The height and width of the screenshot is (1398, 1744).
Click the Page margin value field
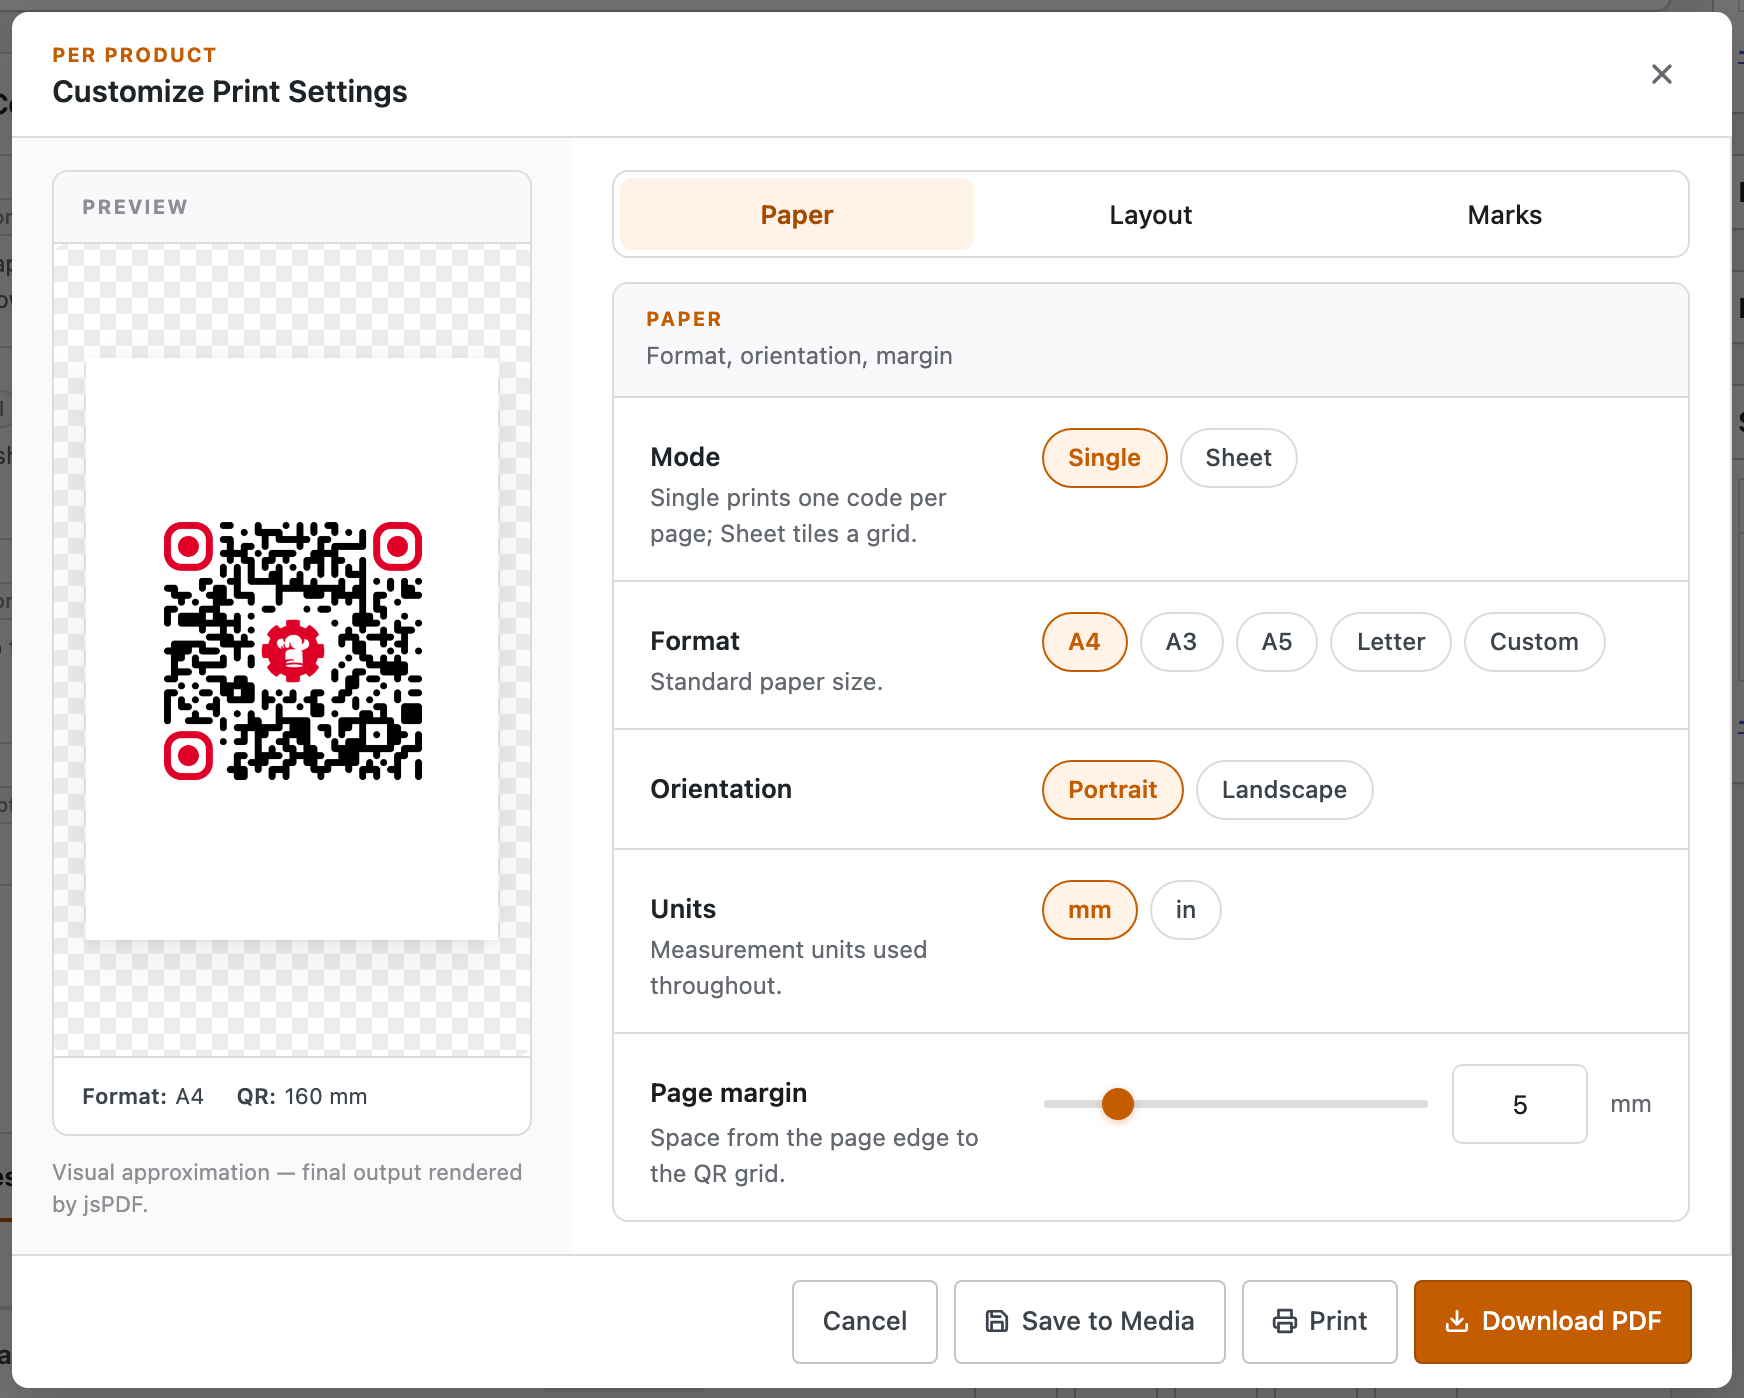(1519, 1104)
